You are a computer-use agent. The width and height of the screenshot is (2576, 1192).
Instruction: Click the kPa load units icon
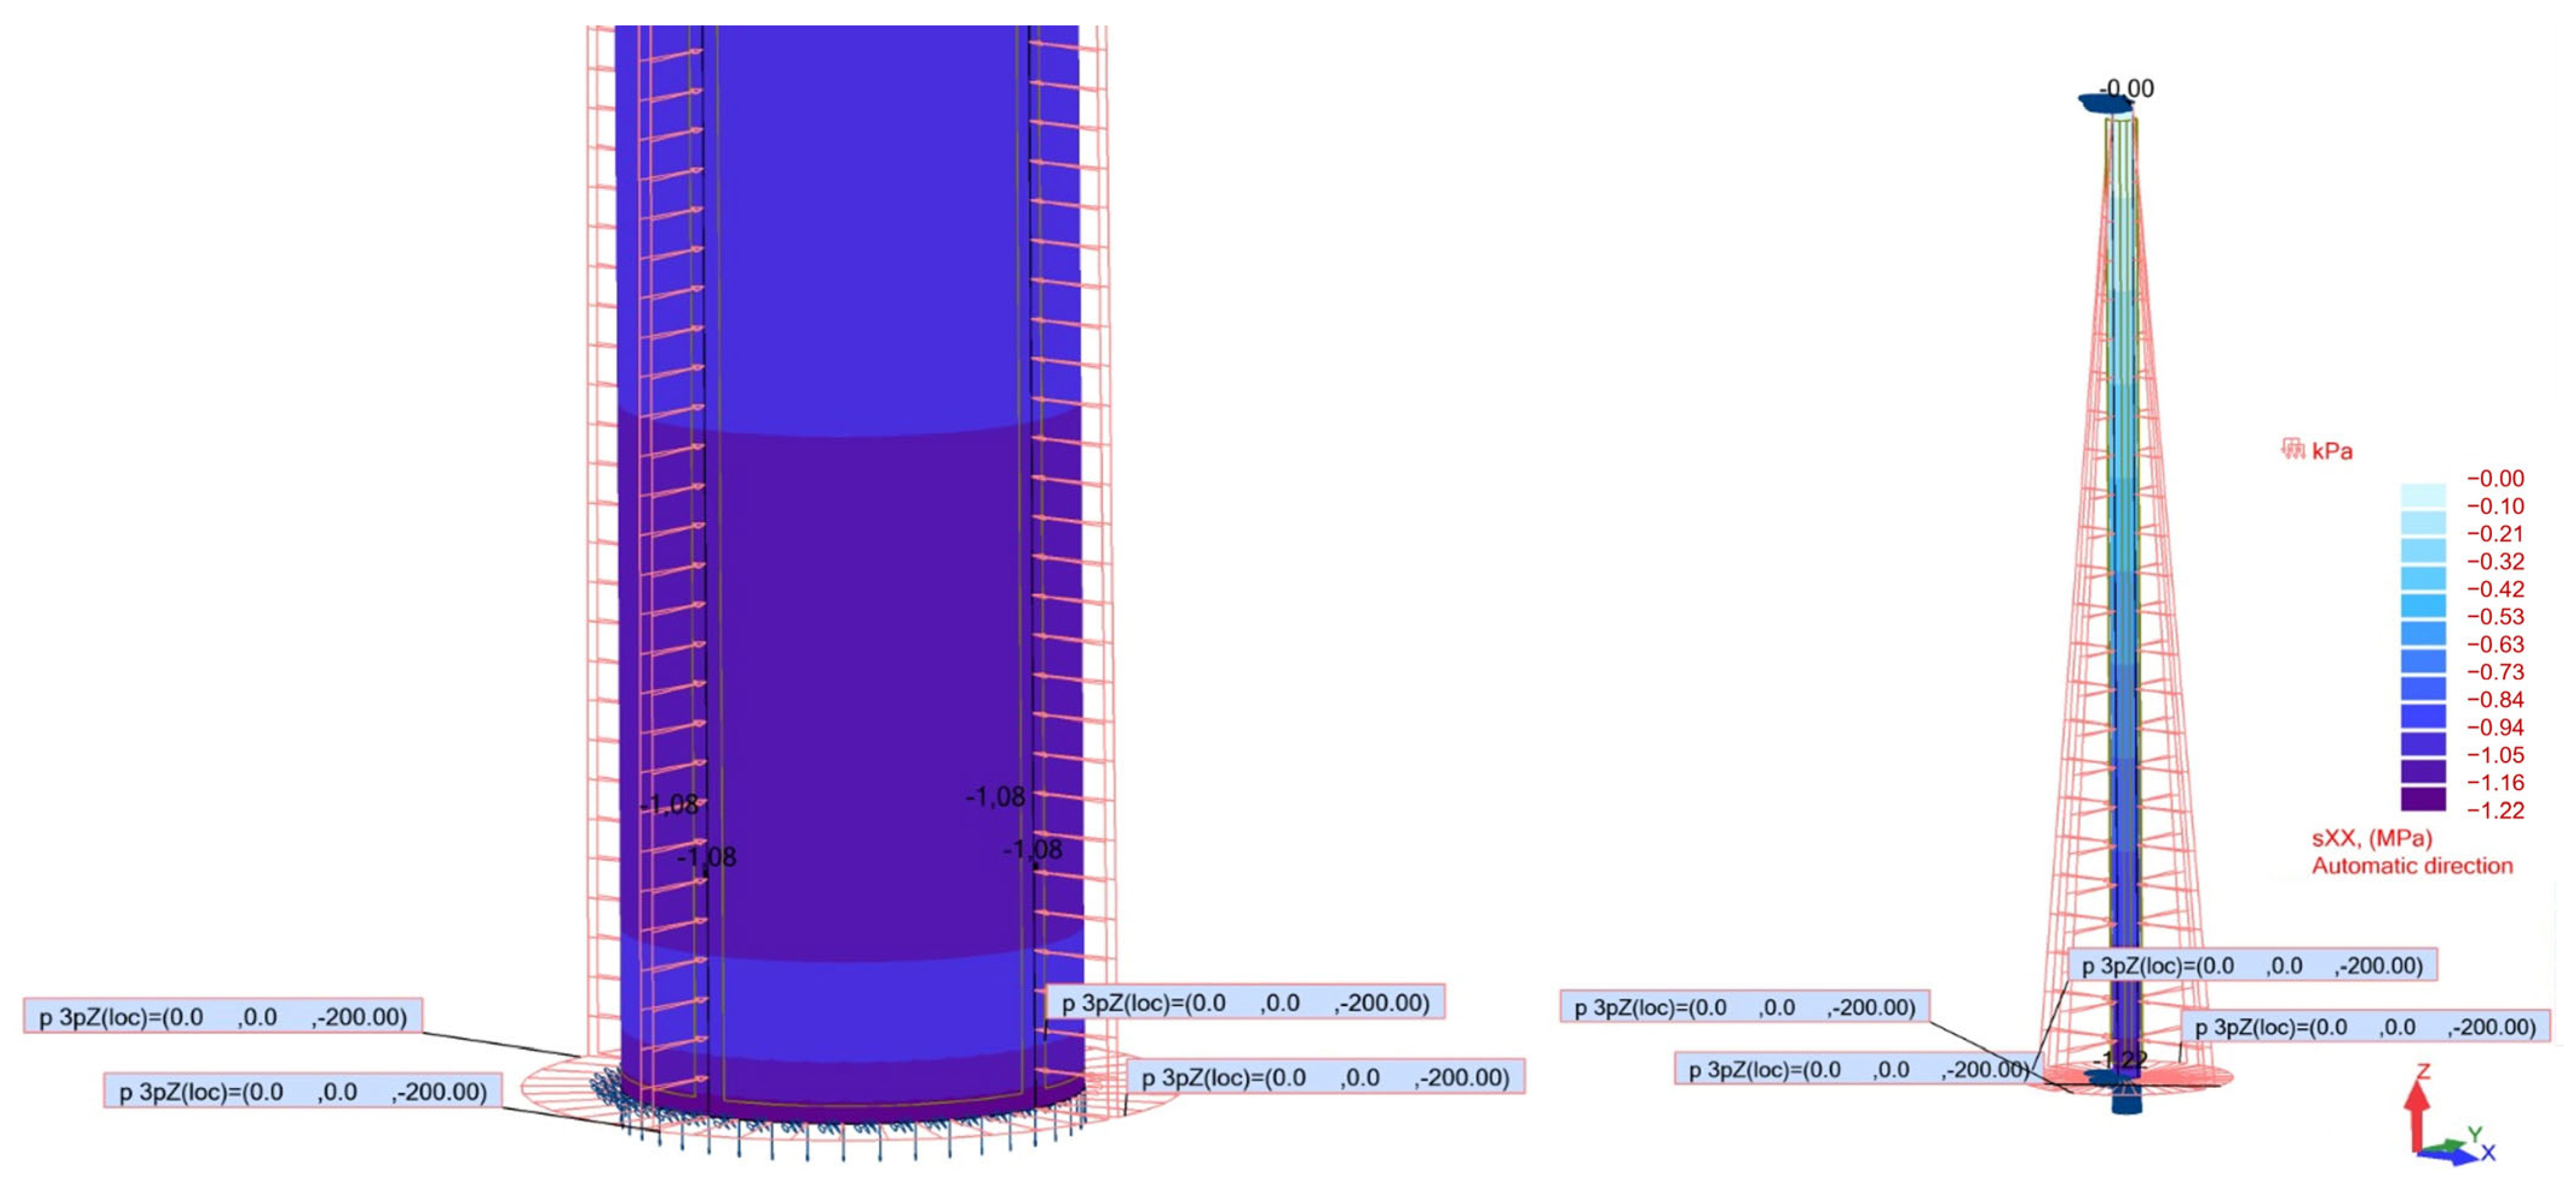pos(2292,450)
